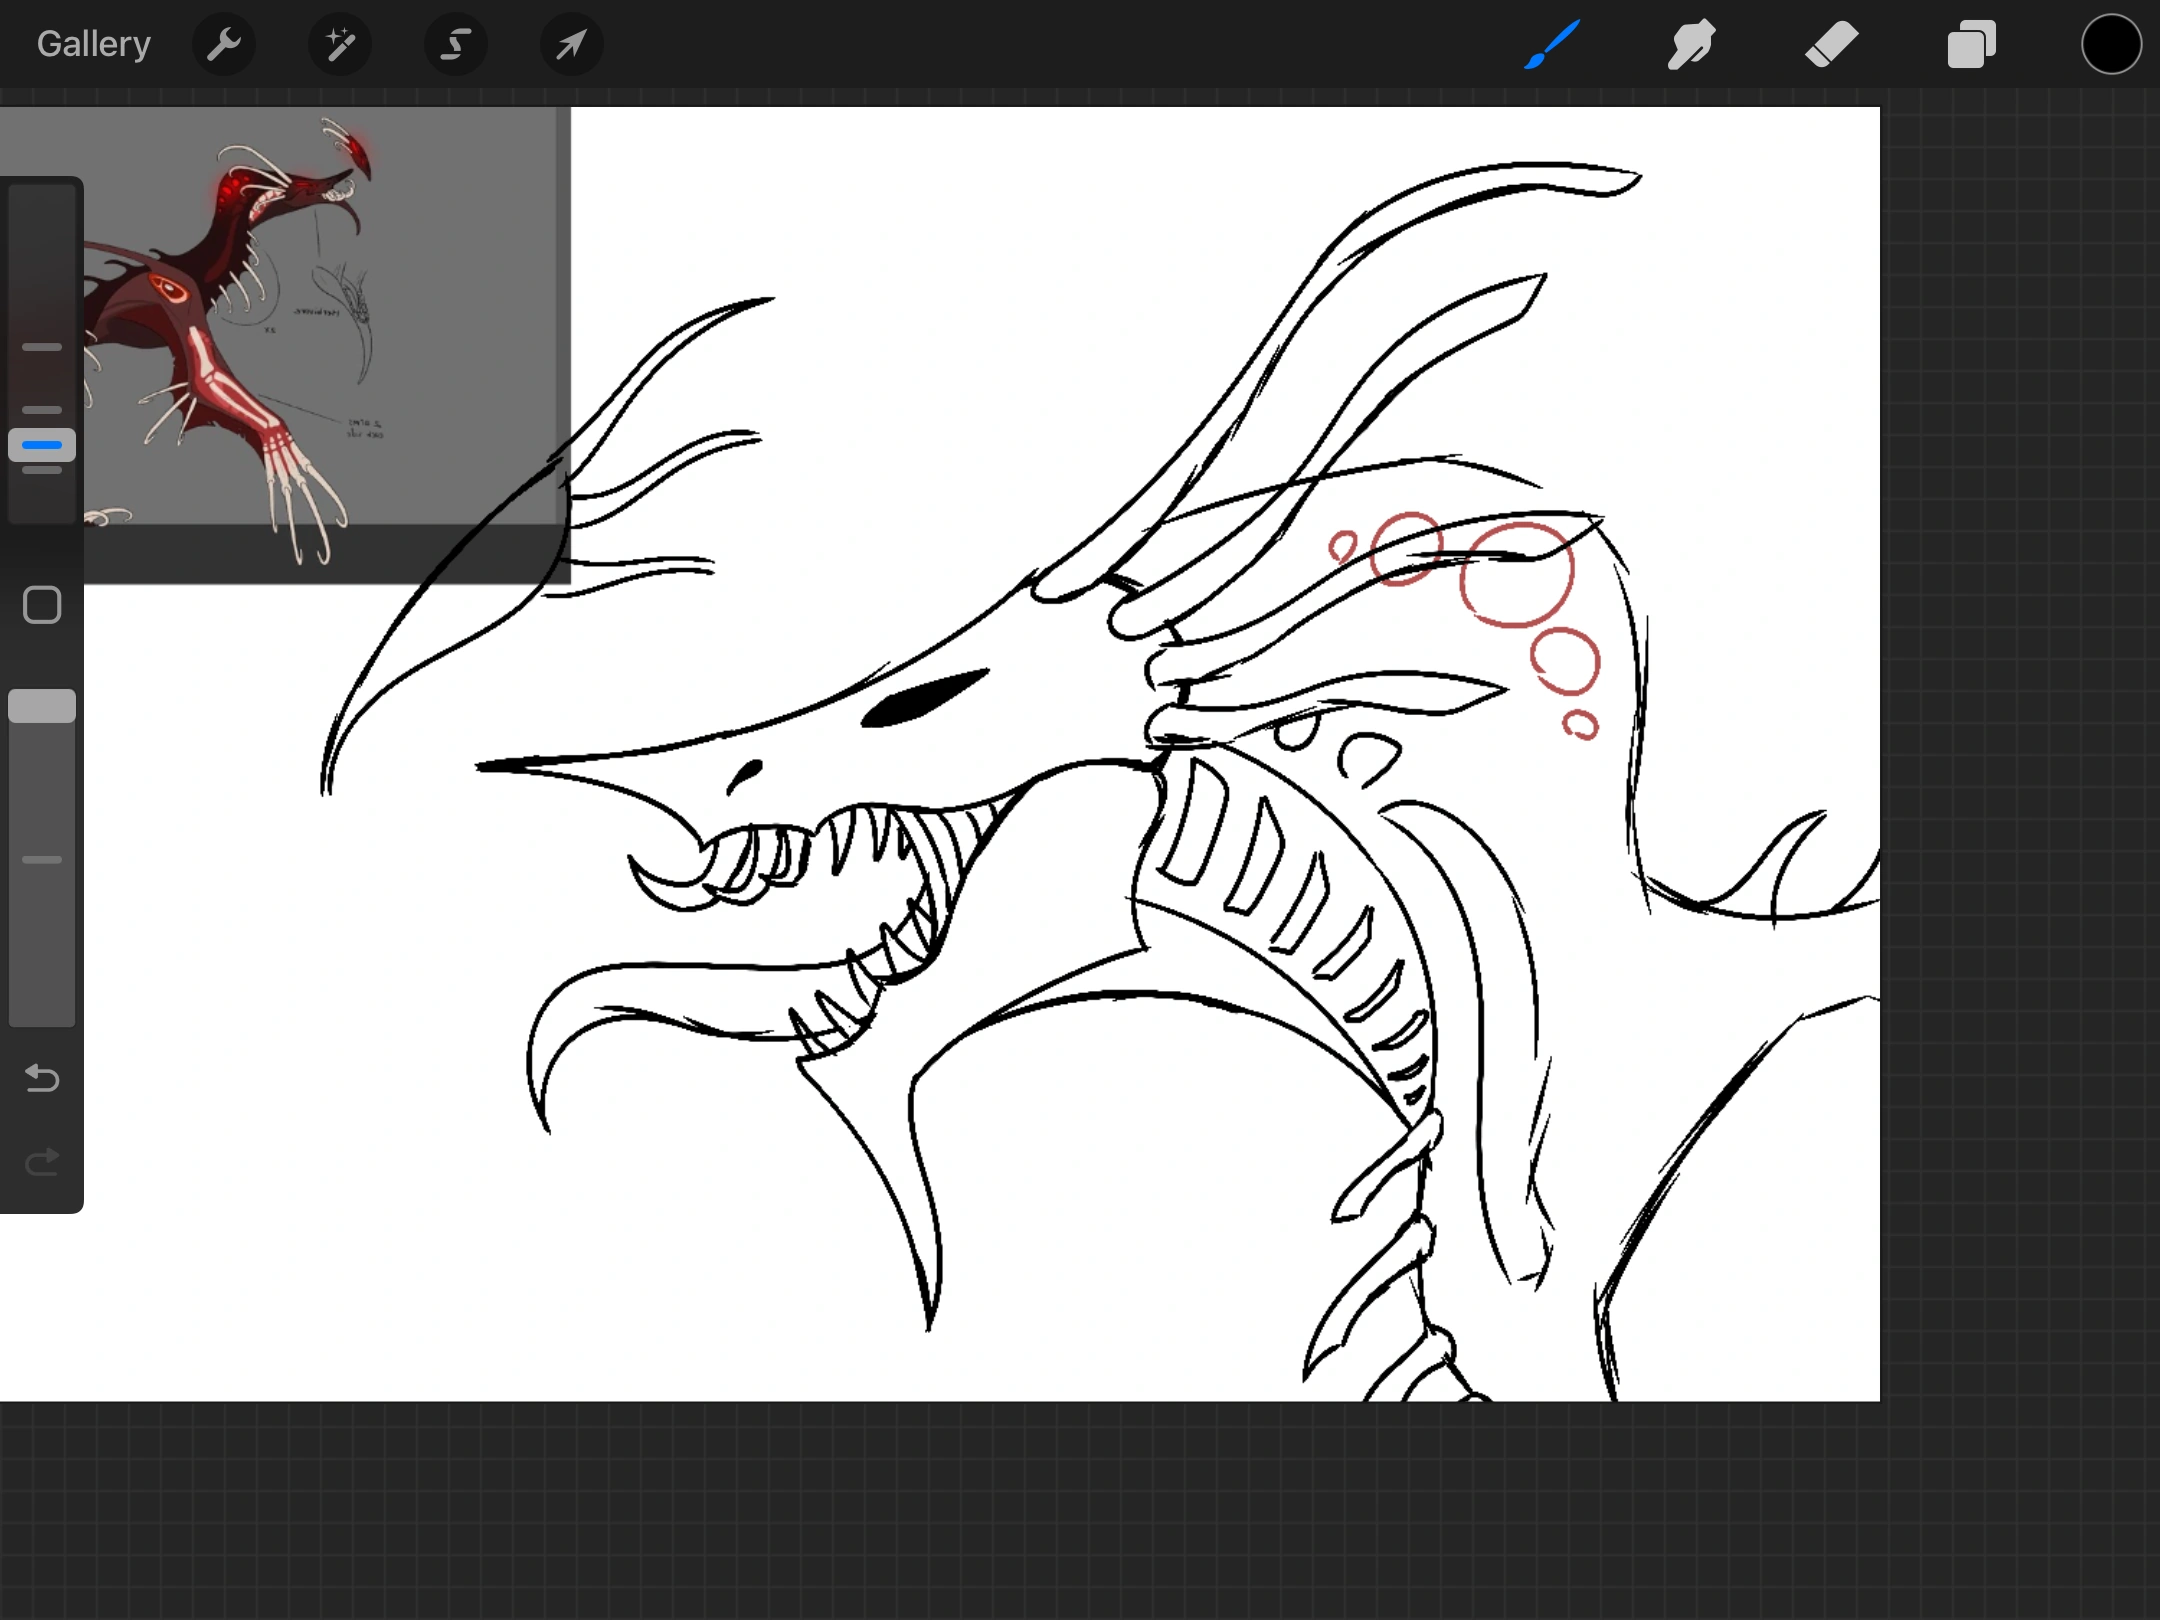Tap the Modify button between the sliders
This screenshot has width=2160, height=1620.
(x=42, y=604)
